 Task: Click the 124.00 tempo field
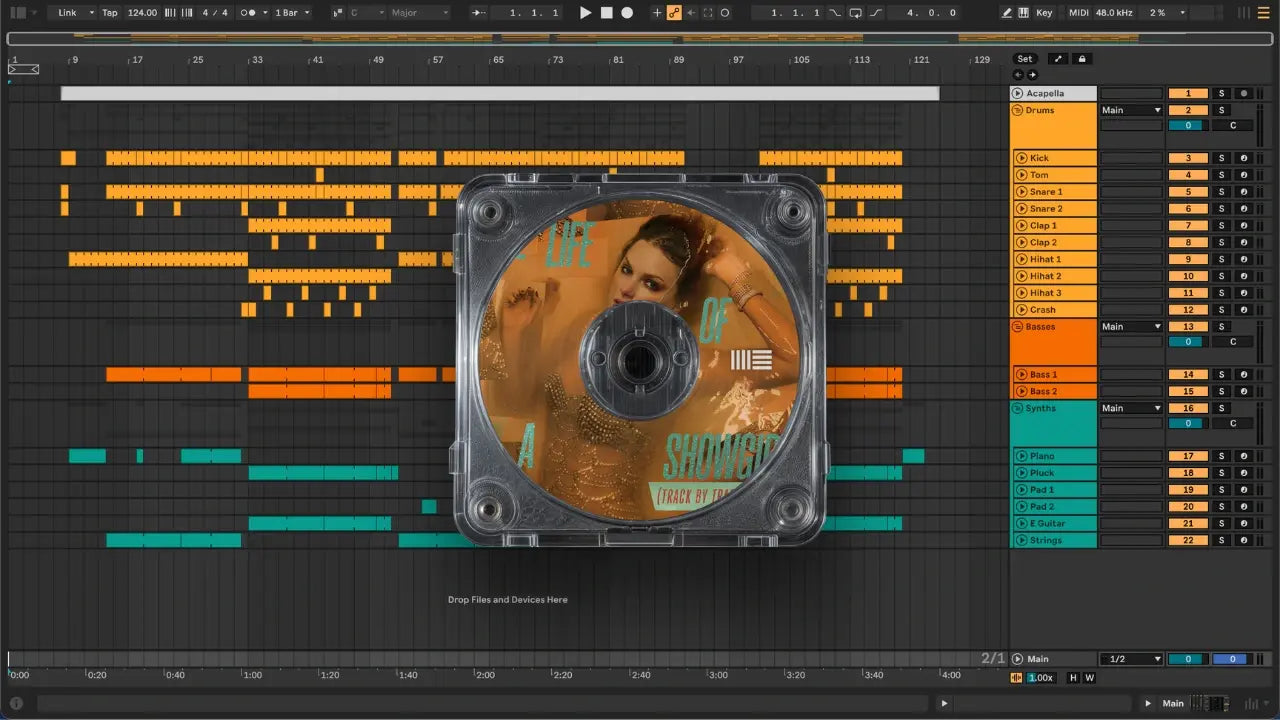(x=142, y=13)
